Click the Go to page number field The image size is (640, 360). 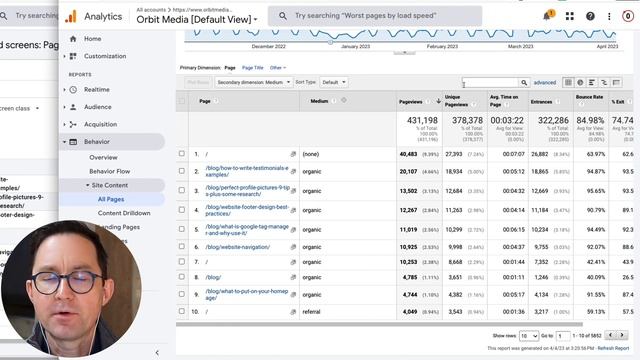click(x=563, y=336)
